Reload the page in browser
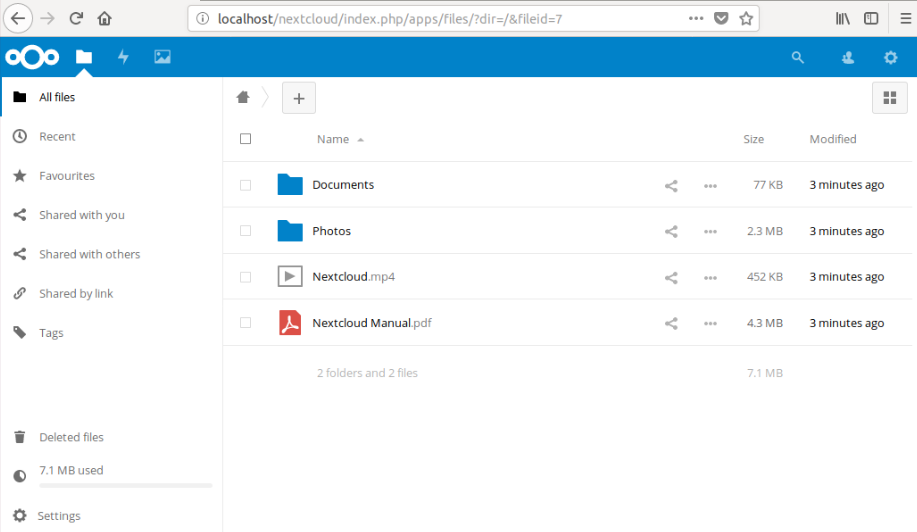The width and height of the screenshot is (917, 532). coord(76,19)
